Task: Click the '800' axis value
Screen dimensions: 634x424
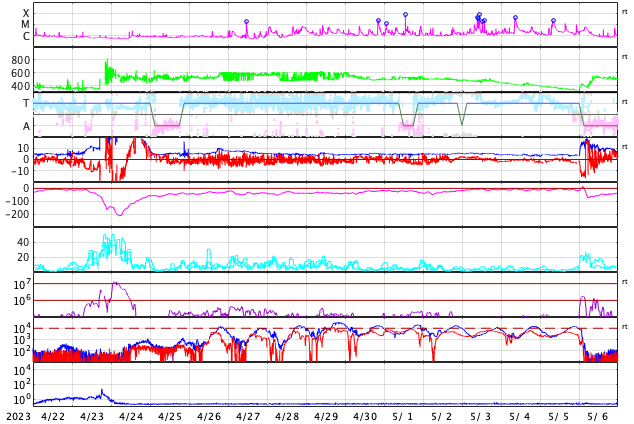Action: coord(20,60)
